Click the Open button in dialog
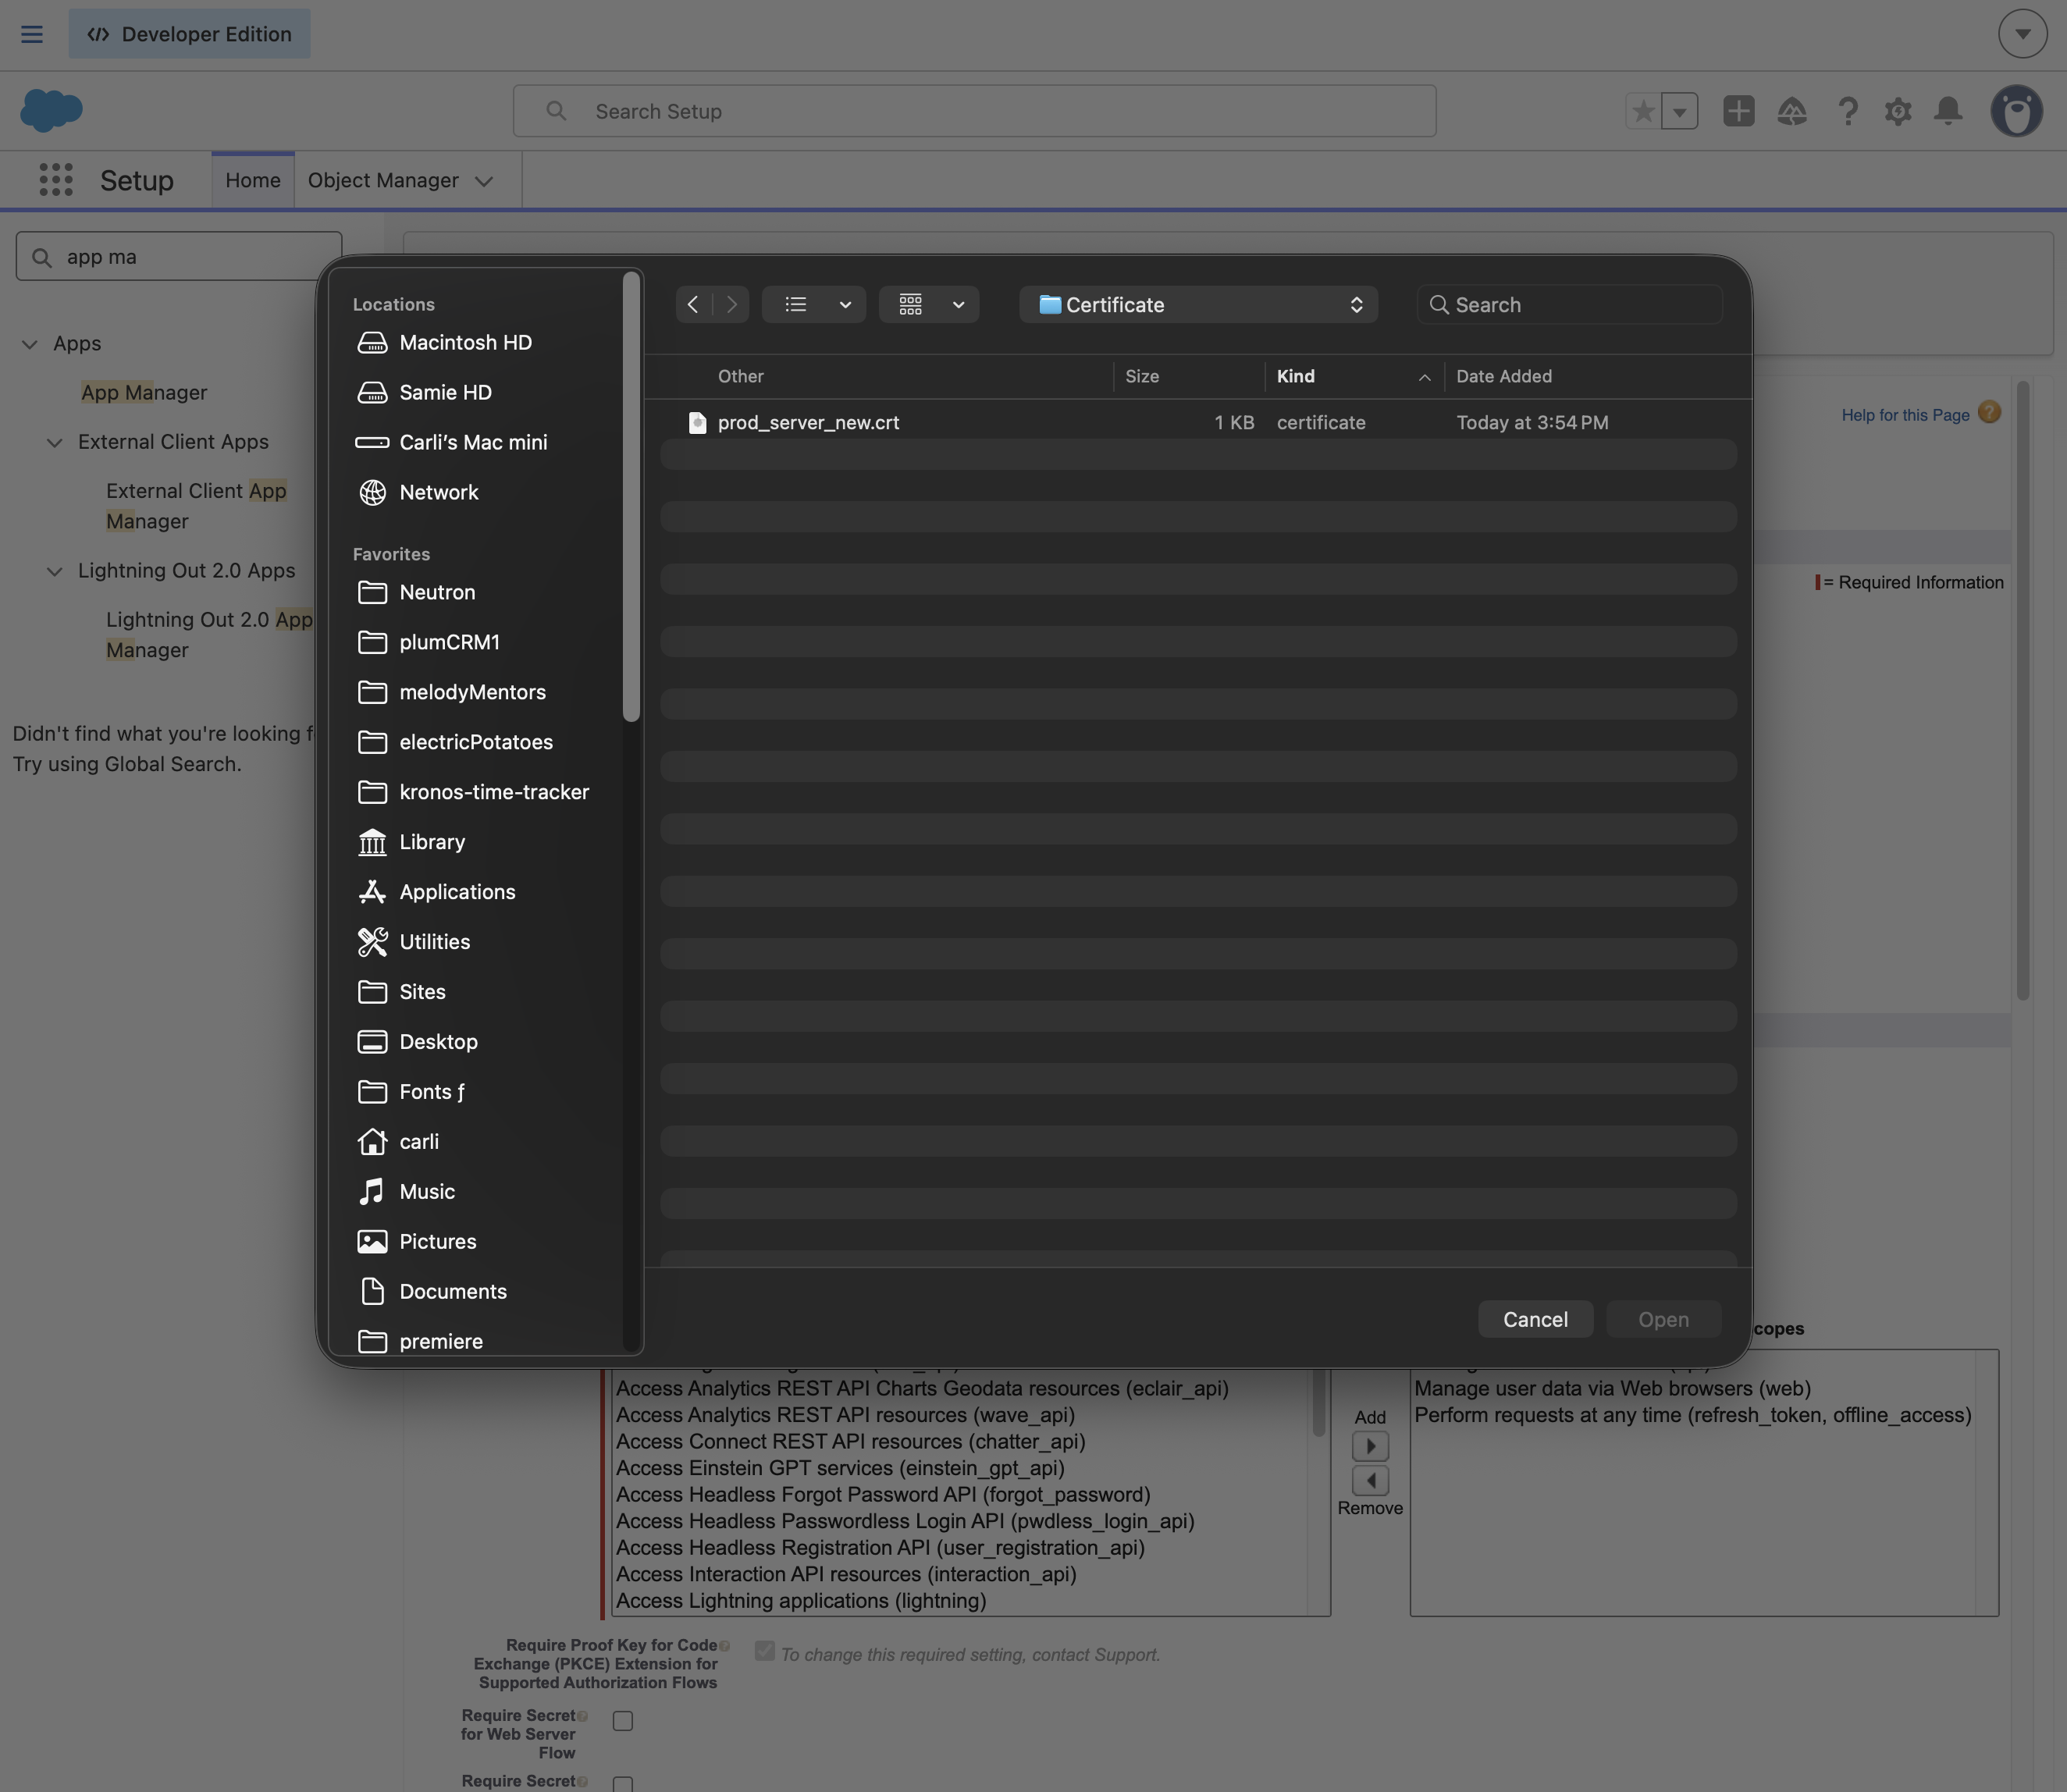2067x1792 pixels. [x=1663, y=1319]
